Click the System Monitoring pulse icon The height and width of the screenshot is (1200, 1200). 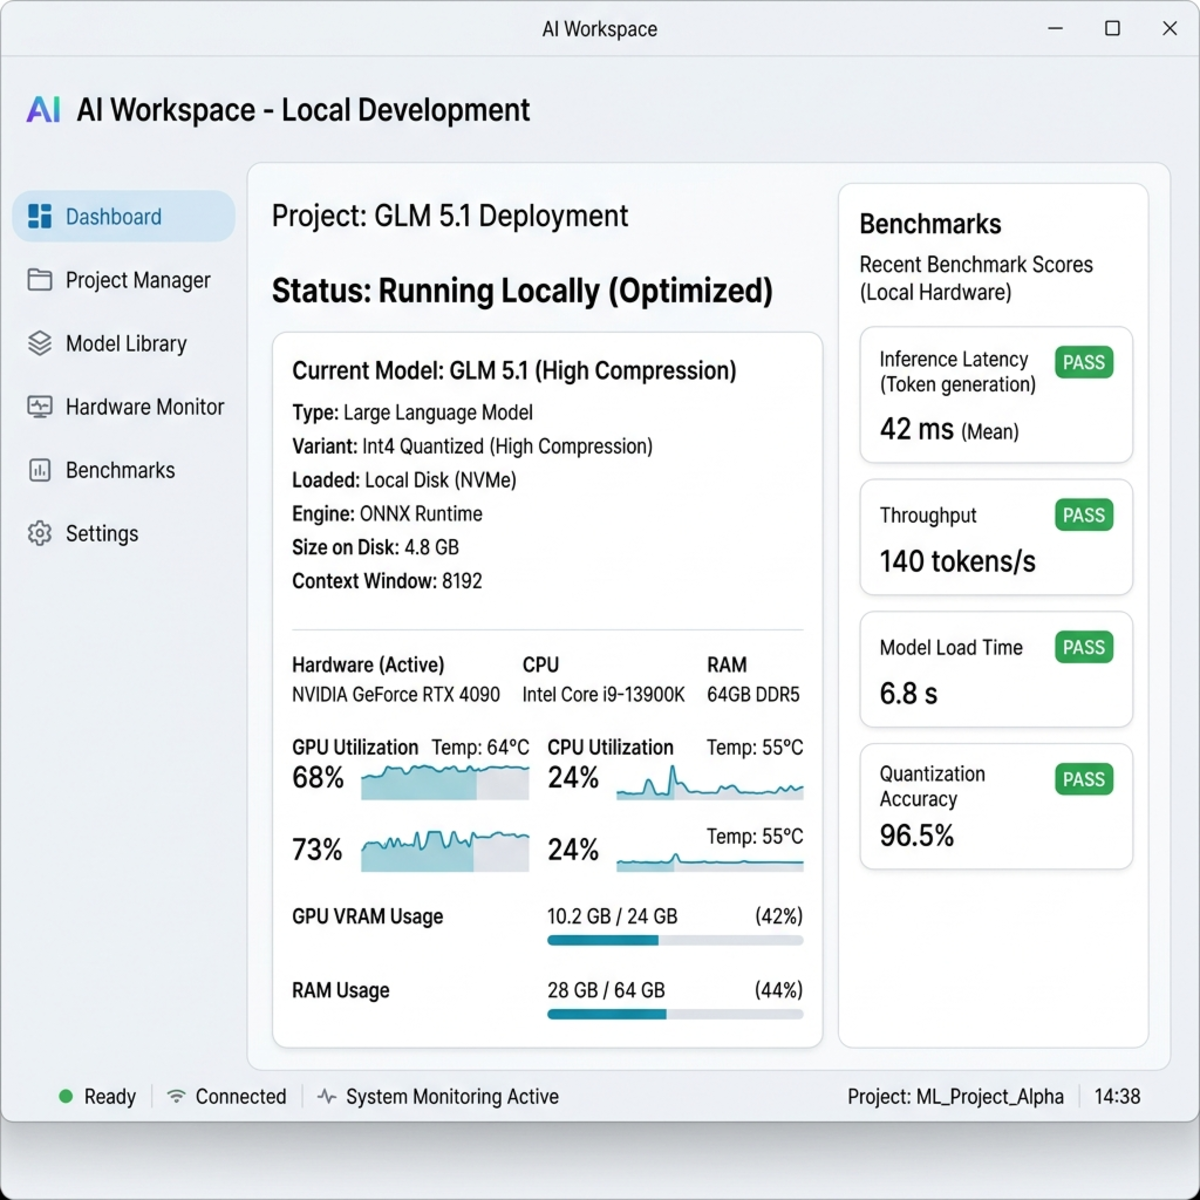click(327, 1096)
